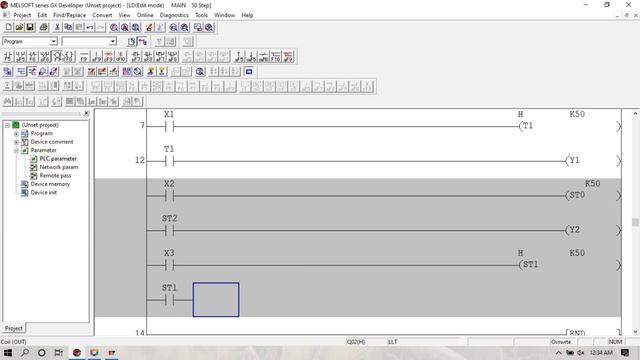
Task: Insert coil with the F7 icon
Action: 57,56
